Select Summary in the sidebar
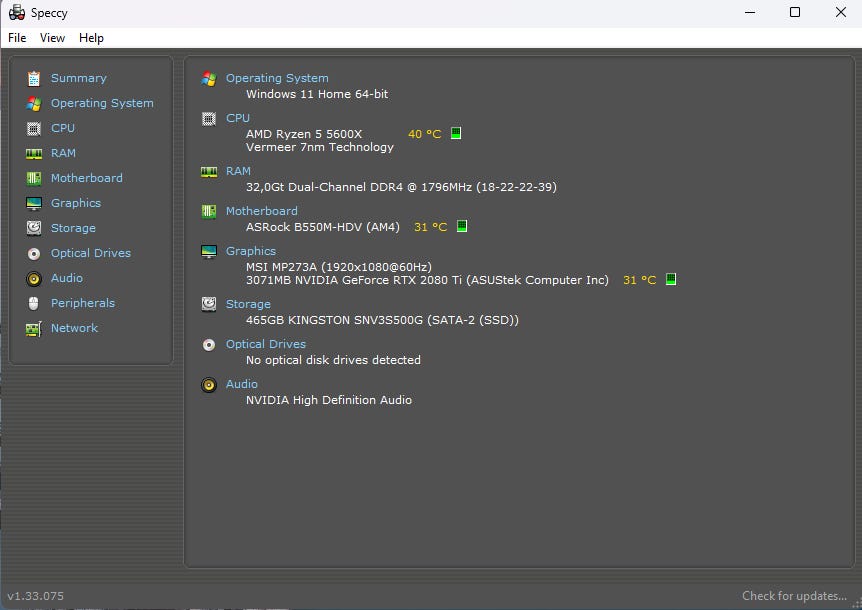This screenshot has height=610, width=862. coord(79,78)
